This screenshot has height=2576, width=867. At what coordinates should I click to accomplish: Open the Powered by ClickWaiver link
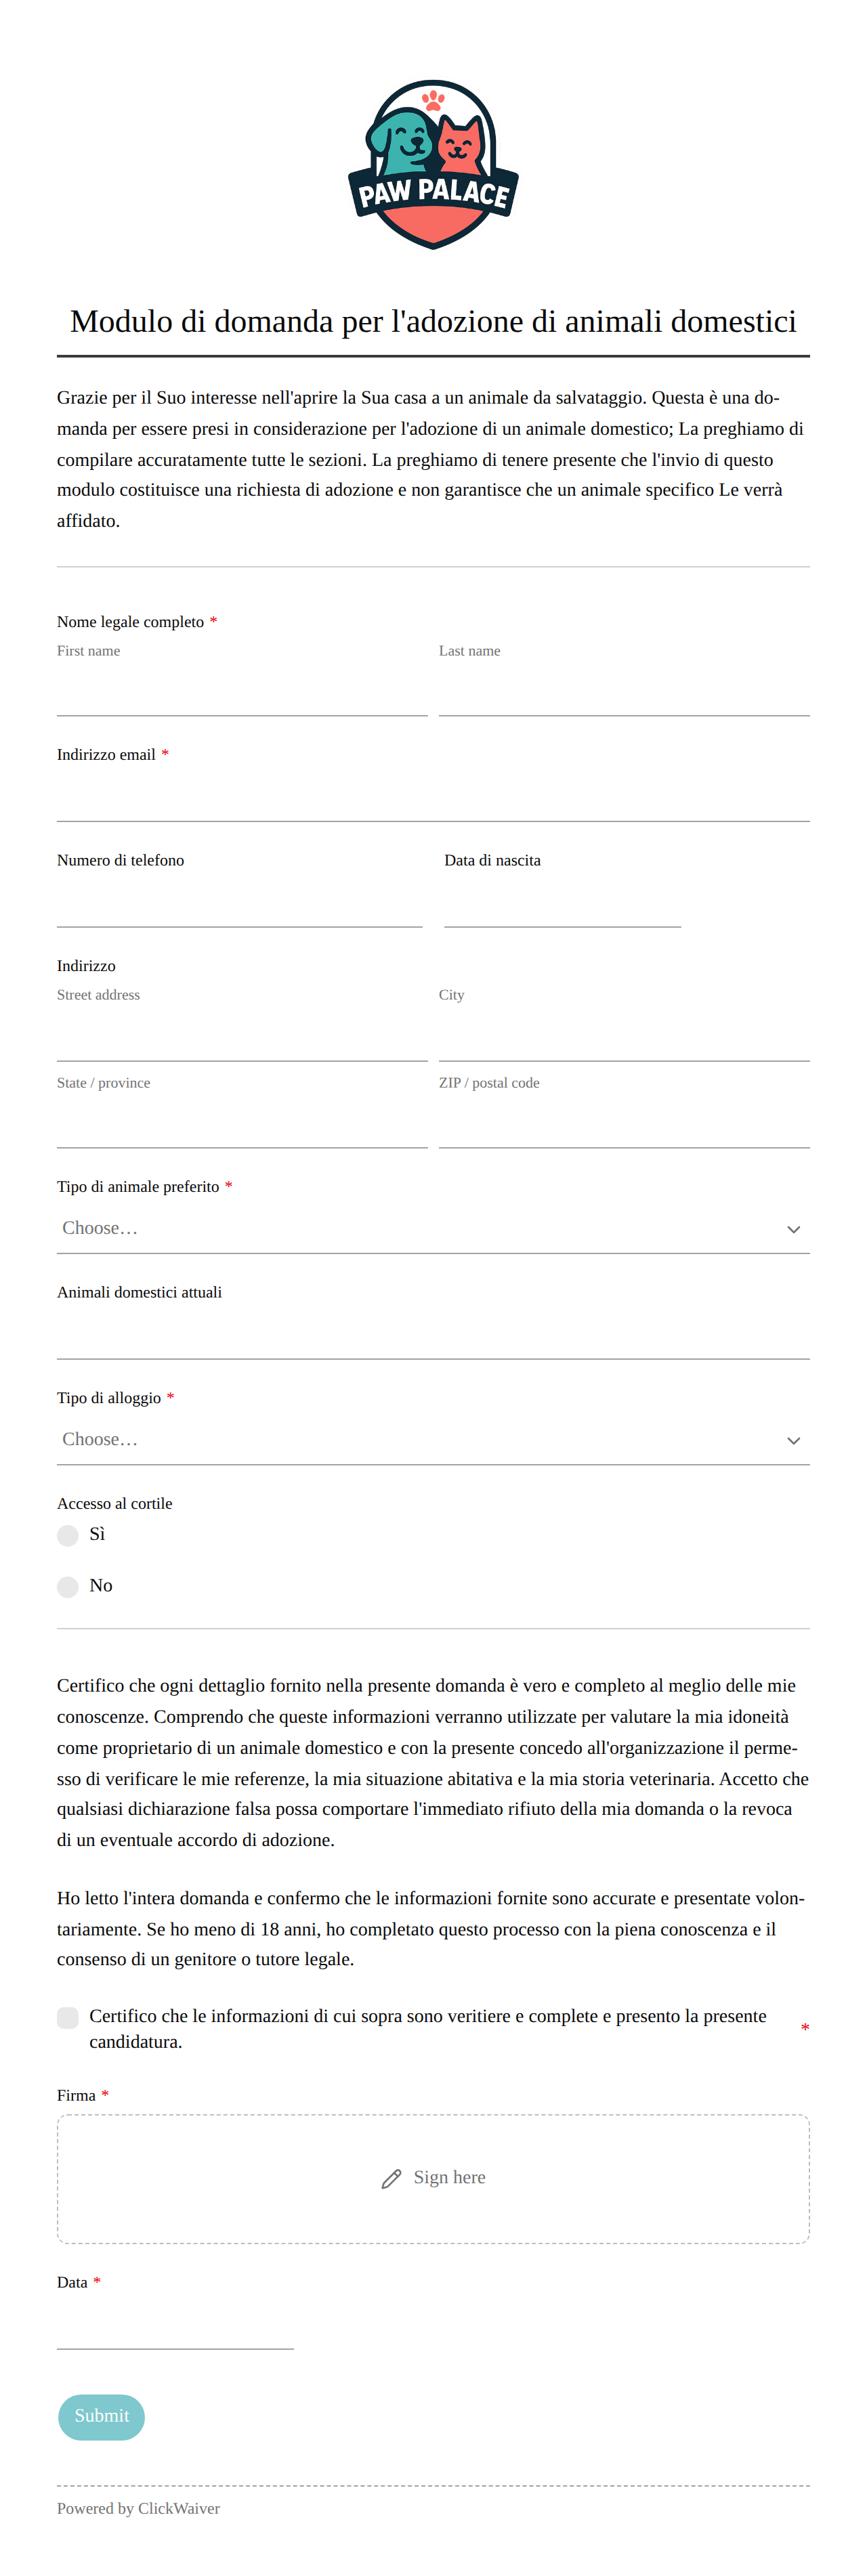[138, 2508]
